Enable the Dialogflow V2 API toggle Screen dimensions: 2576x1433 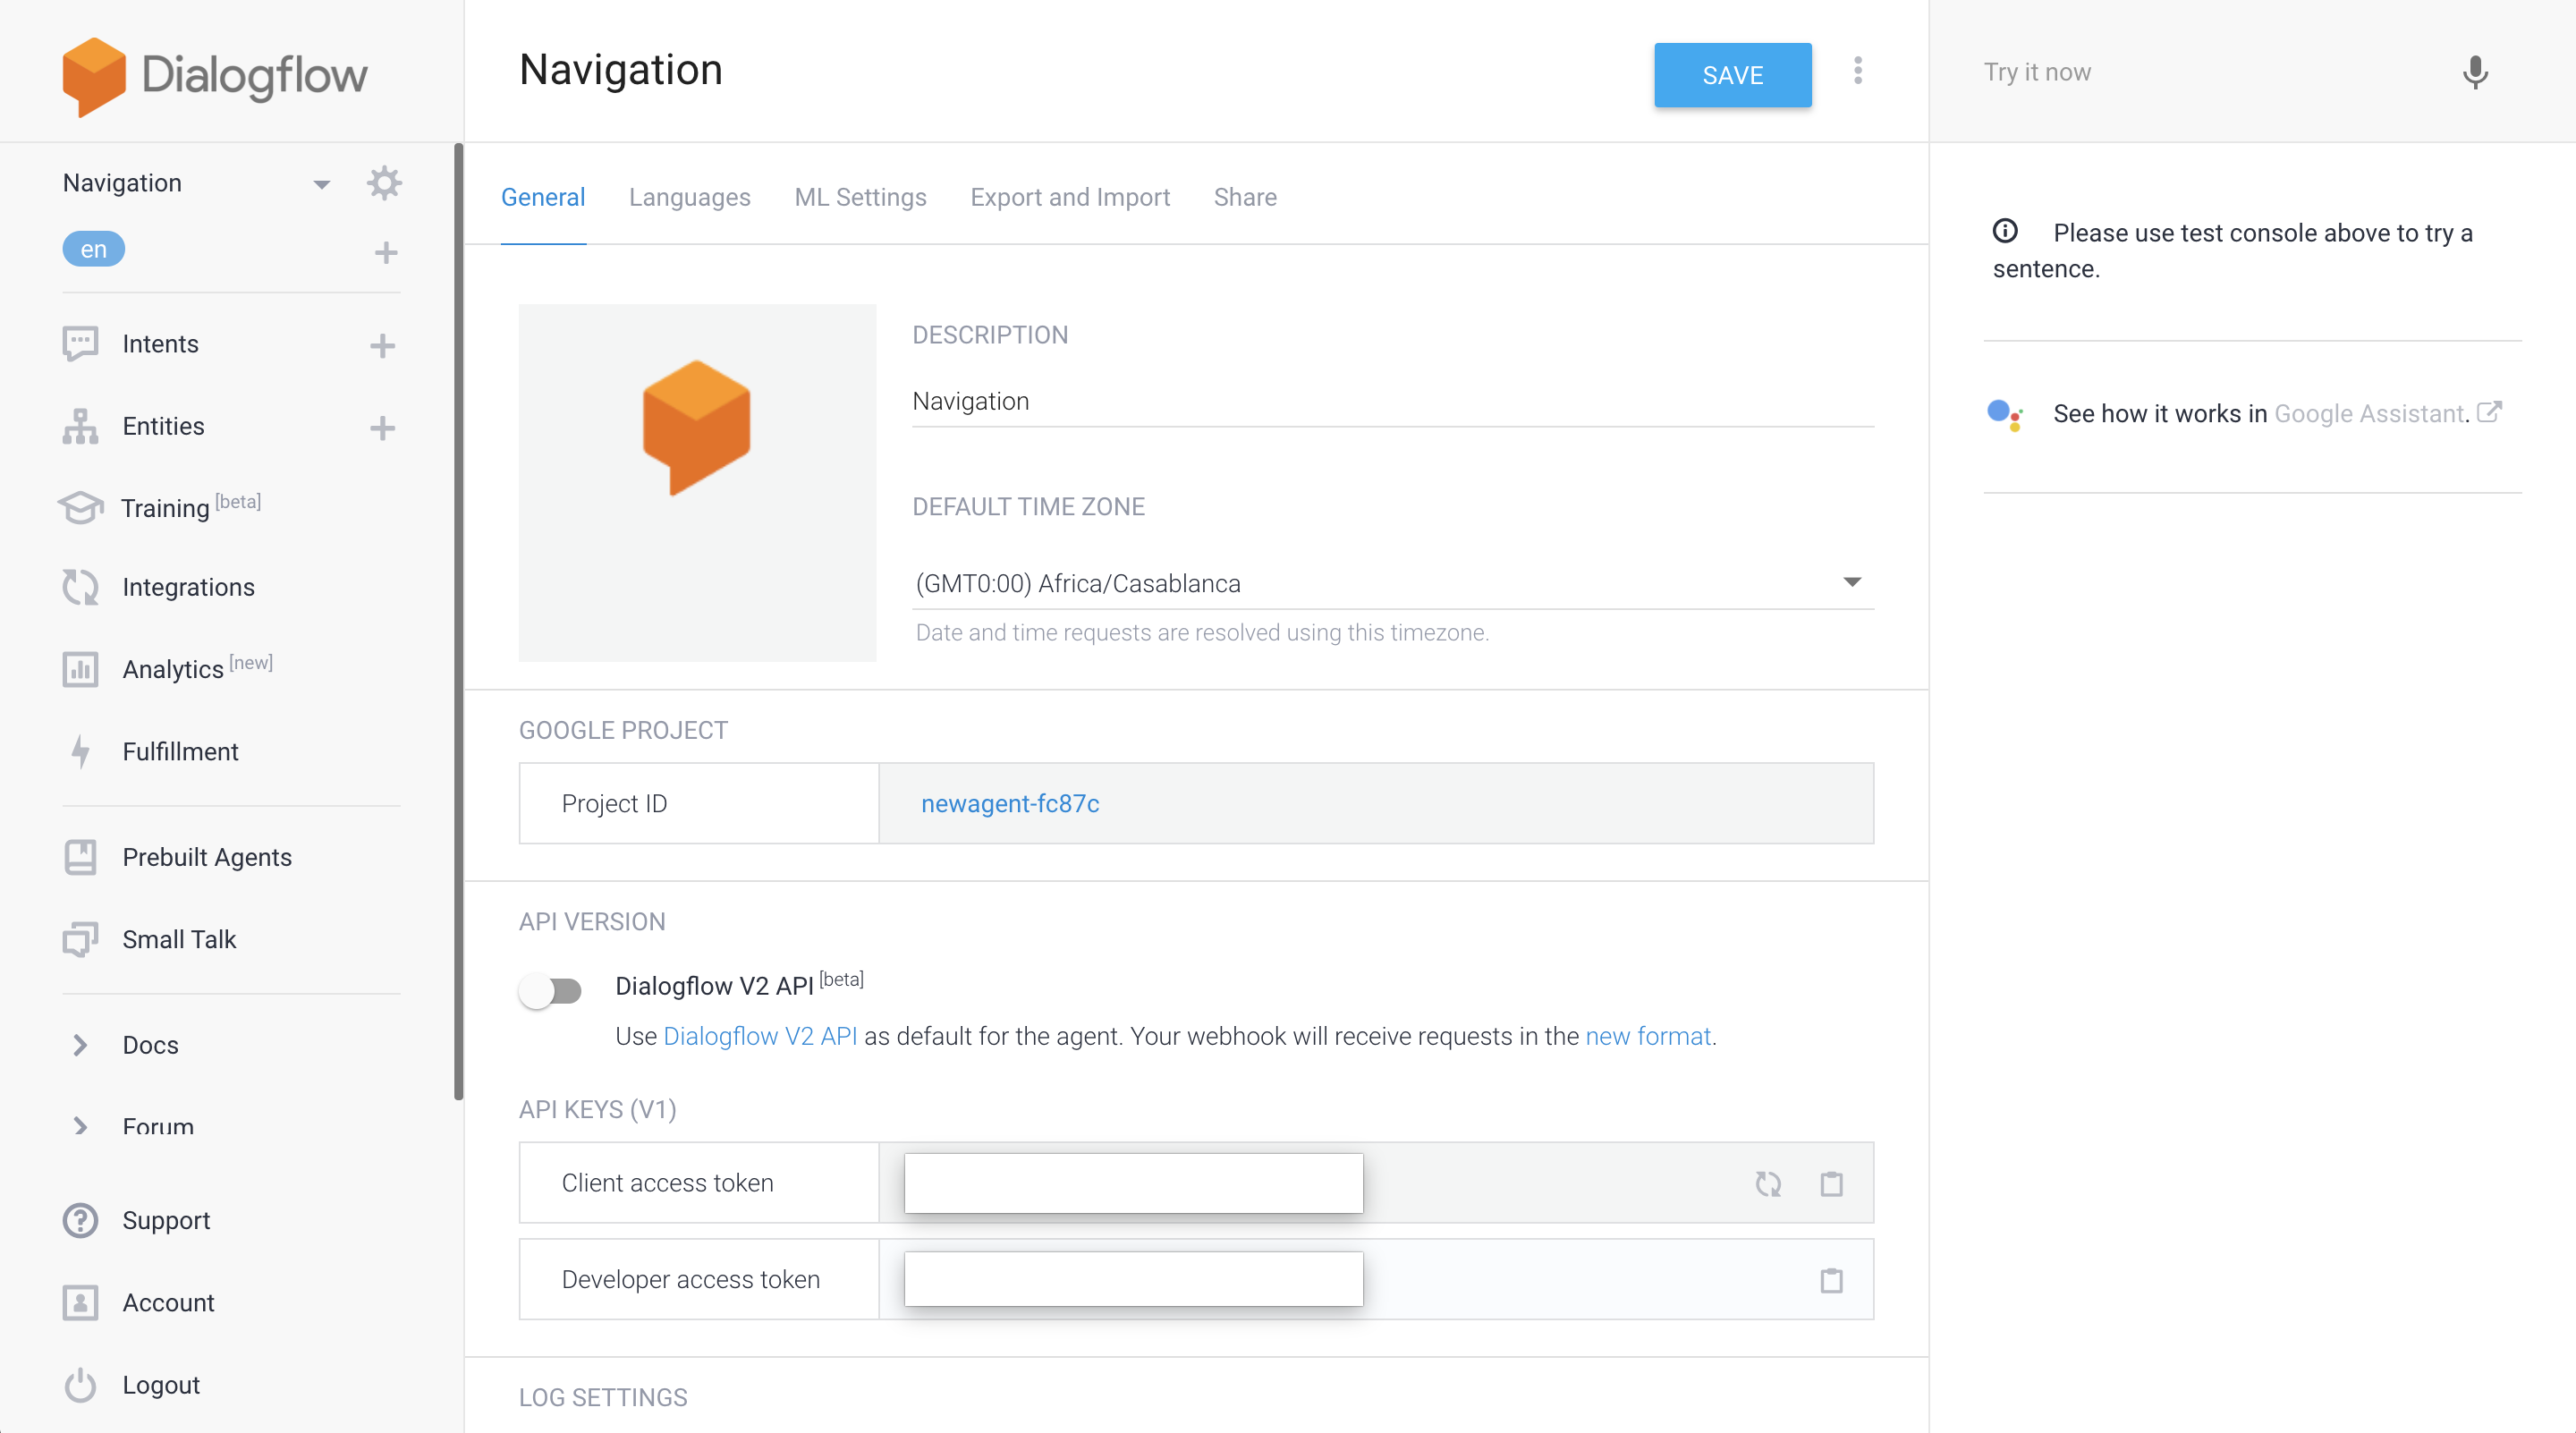pyautogui.click(x=551, y=991)
